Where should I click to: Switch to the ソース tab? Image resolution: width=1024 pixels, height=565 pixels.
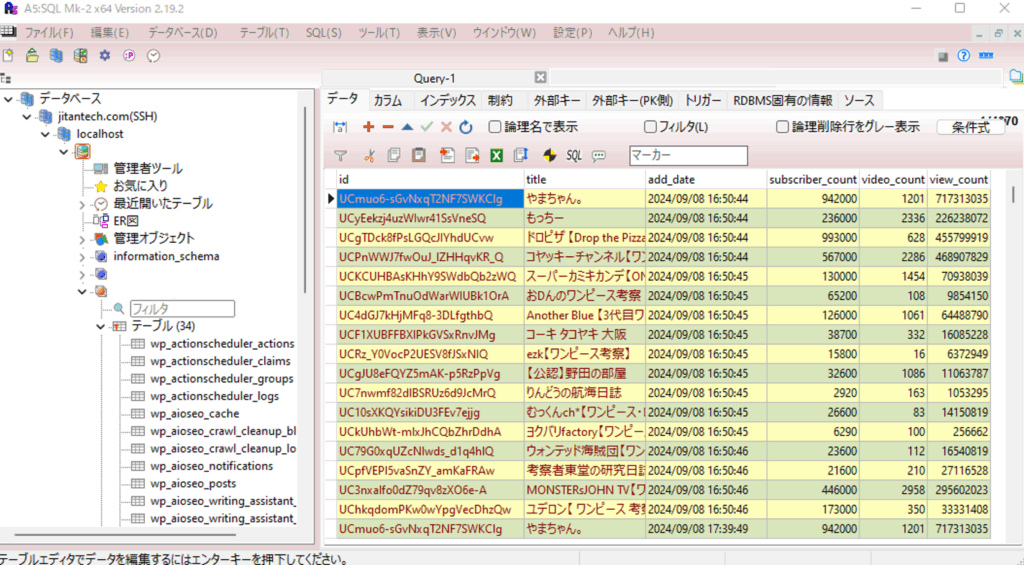click(x=859, y=100)
